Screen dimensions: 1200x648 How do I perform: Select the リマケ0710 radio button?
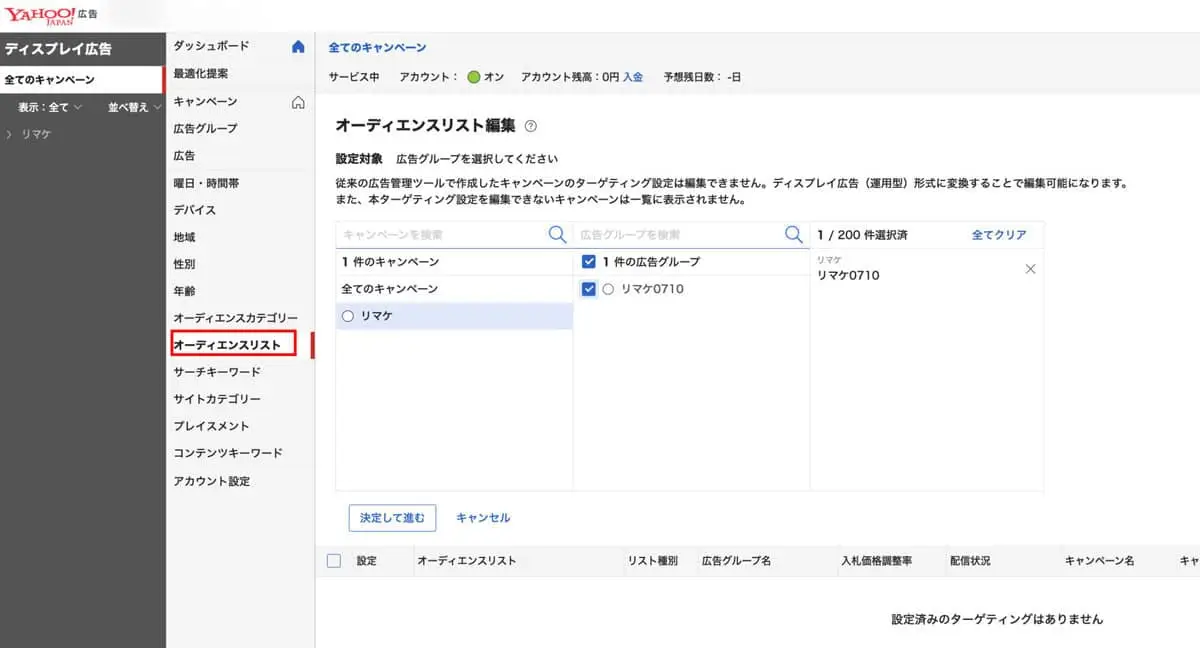pyautogui.click(x=608, y=289)
